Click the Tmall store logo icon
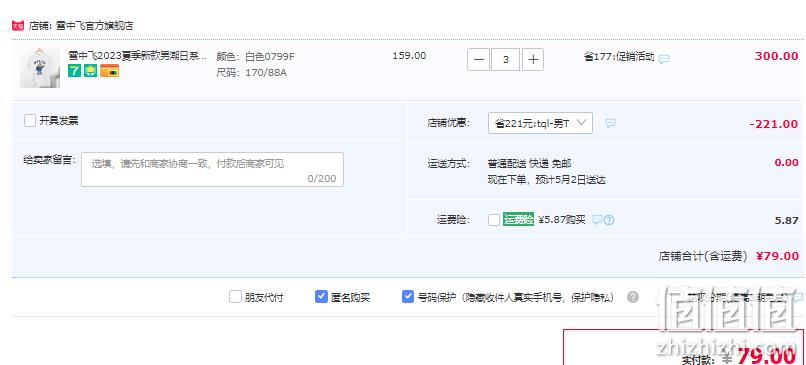The width and height of the screenshot is (806, 365). tap(18, 26)
